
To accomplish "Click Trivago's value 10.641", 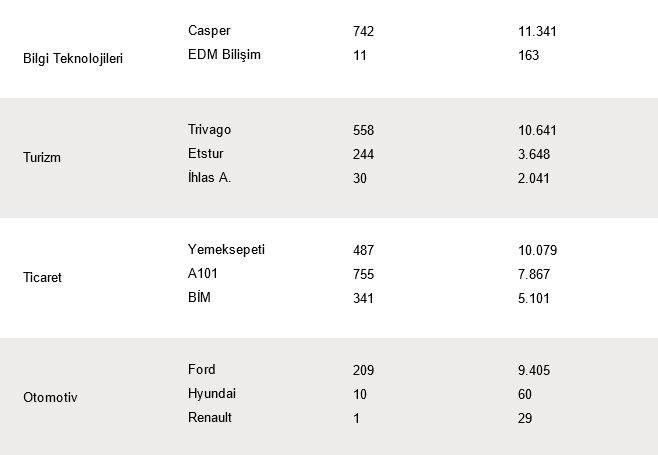I will (x=537, y=131).
